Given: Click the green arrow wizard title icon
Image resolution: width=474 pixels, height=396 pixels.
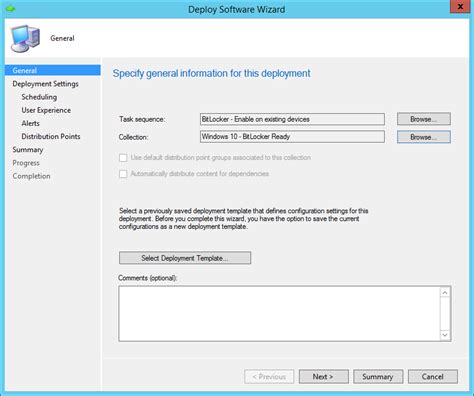Looking at the screenshot, I should pos(10,8).
